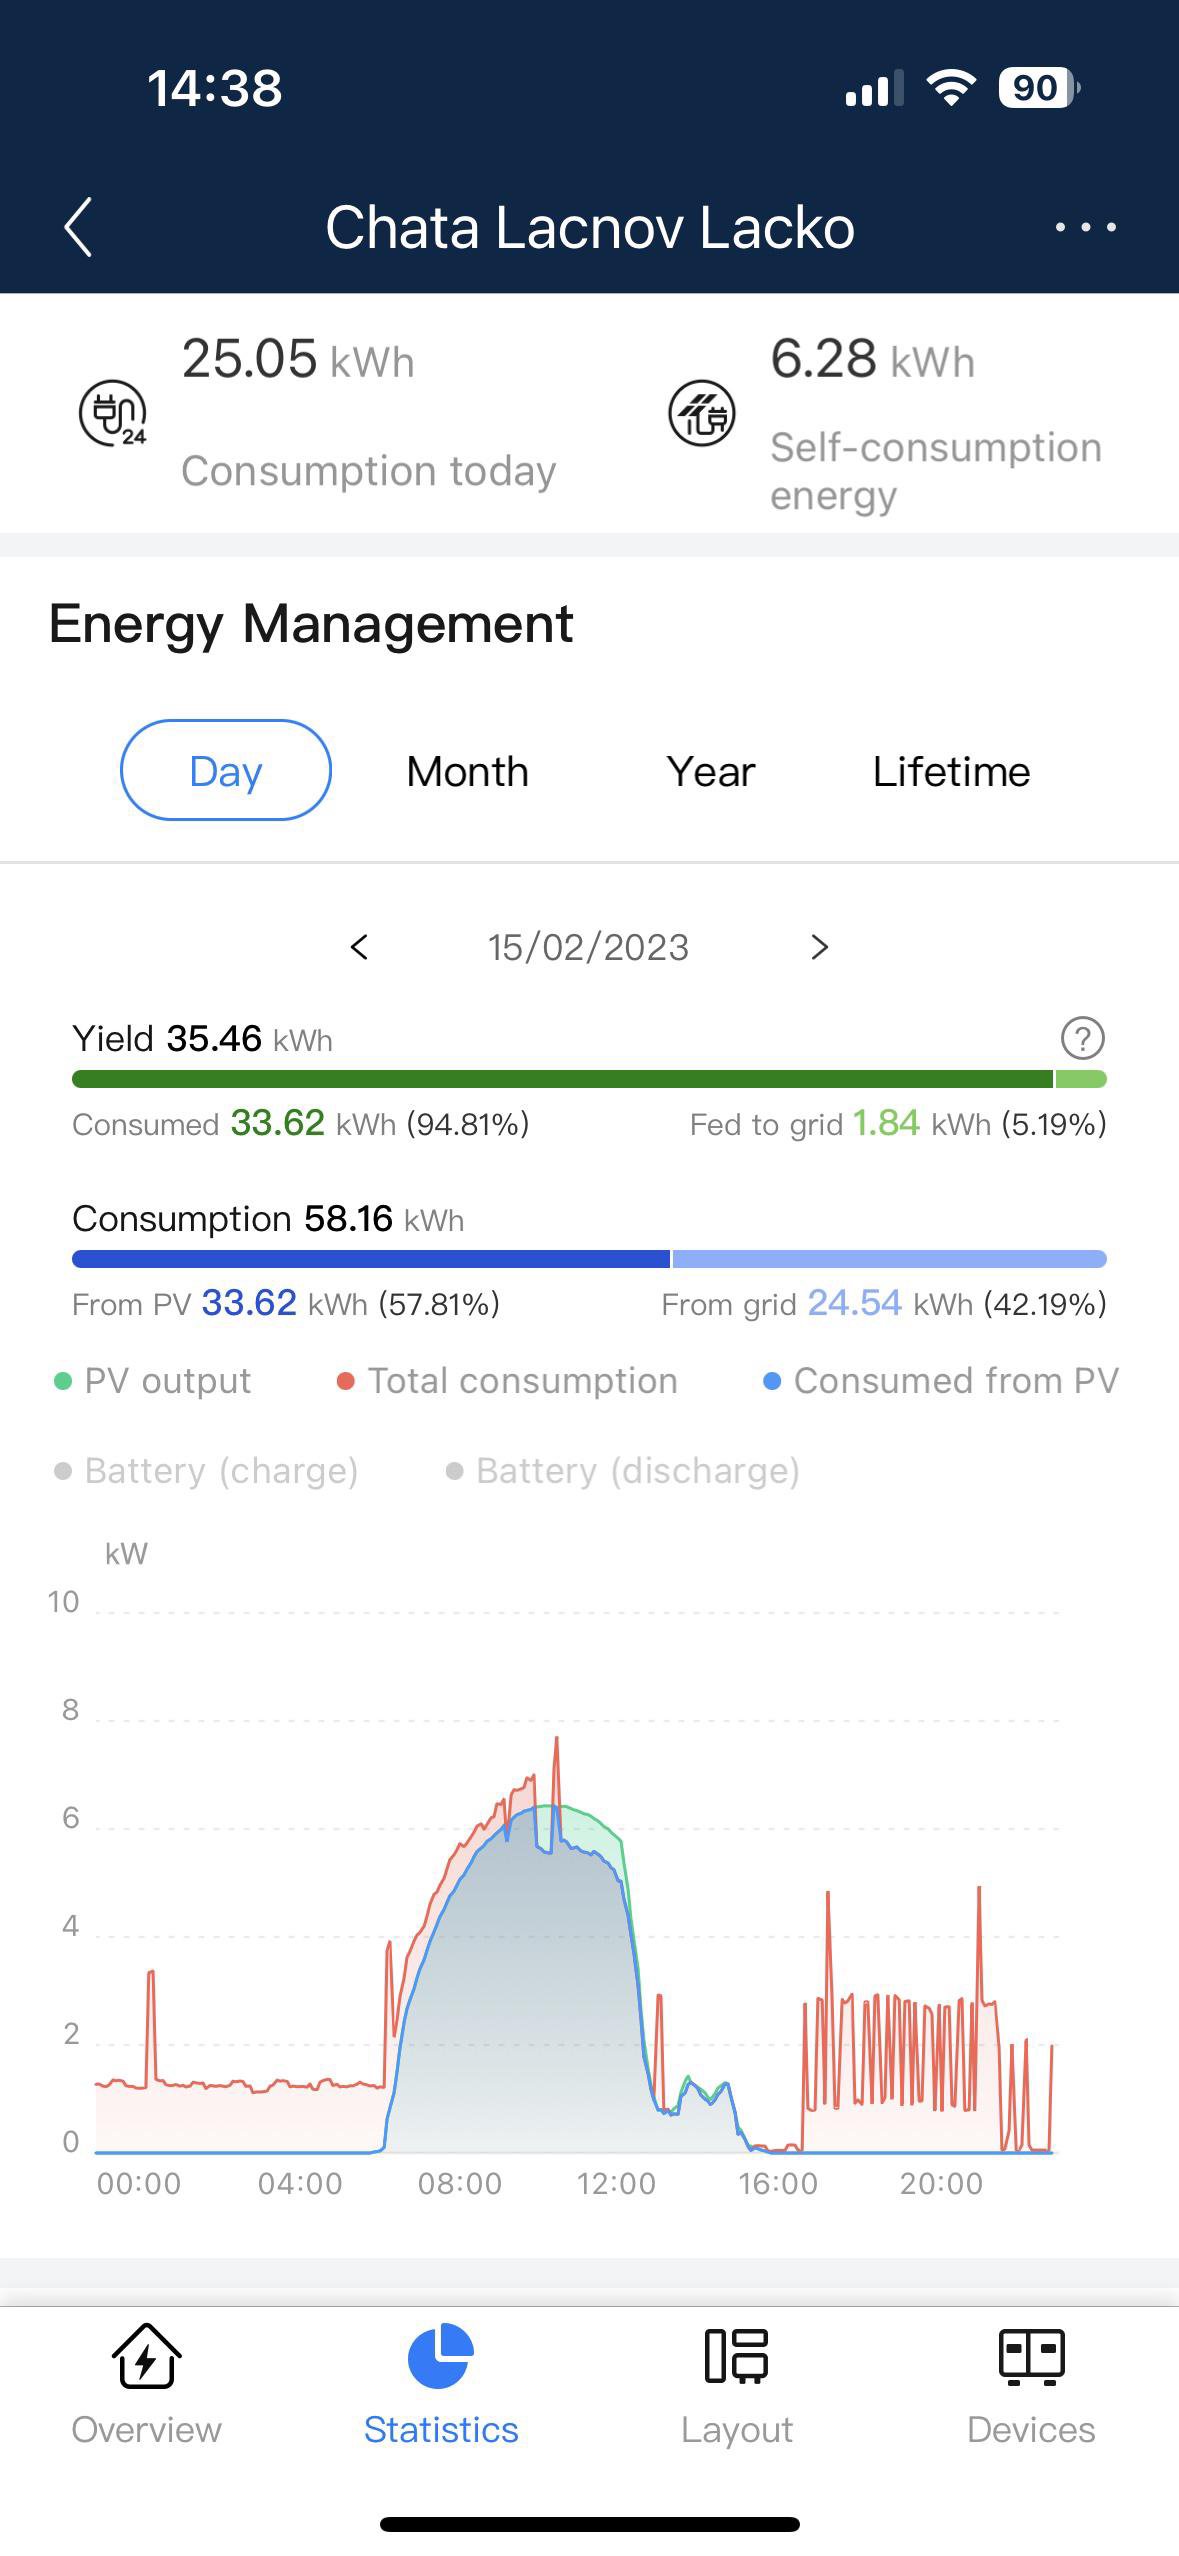This screenshot has width=1179, height=2556.
Task: Open the Yield help question mark
Action: [x=1082, y=1038]
